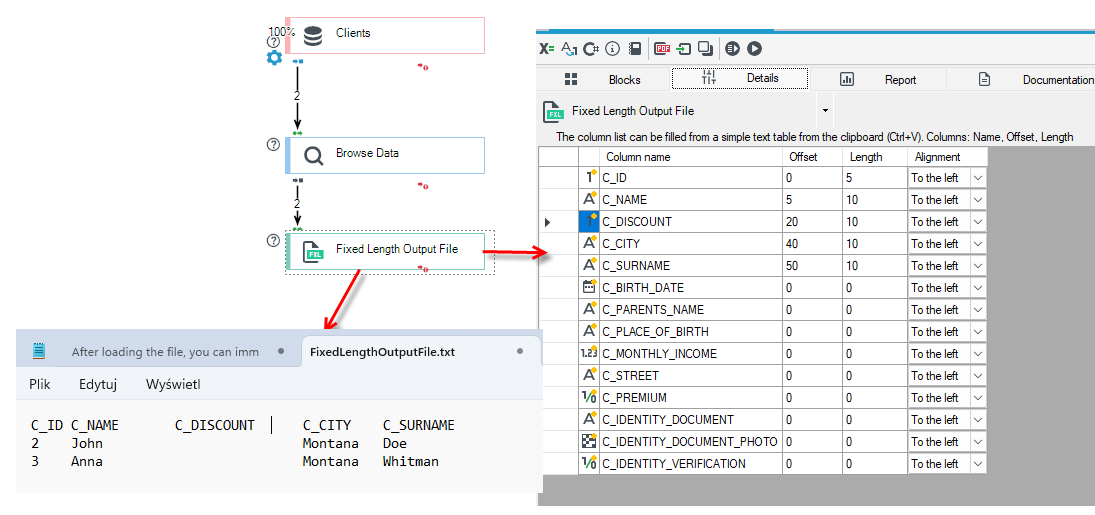Open Alignment dropdown for C_STREET row

pos(978,376)
